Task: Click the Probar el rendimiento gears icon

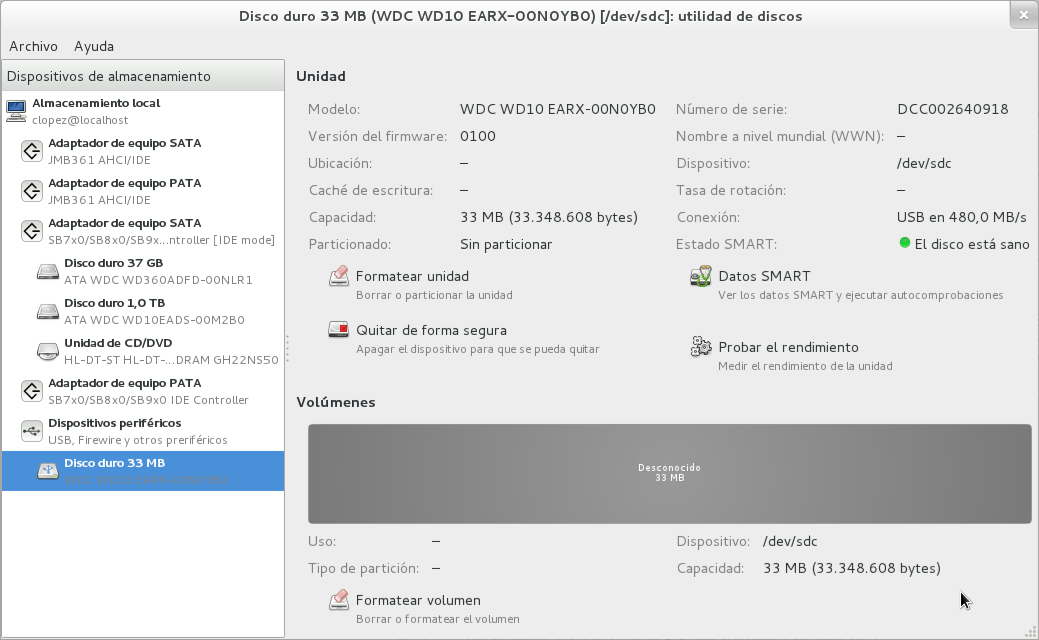Action: click(x=701, y=347)
